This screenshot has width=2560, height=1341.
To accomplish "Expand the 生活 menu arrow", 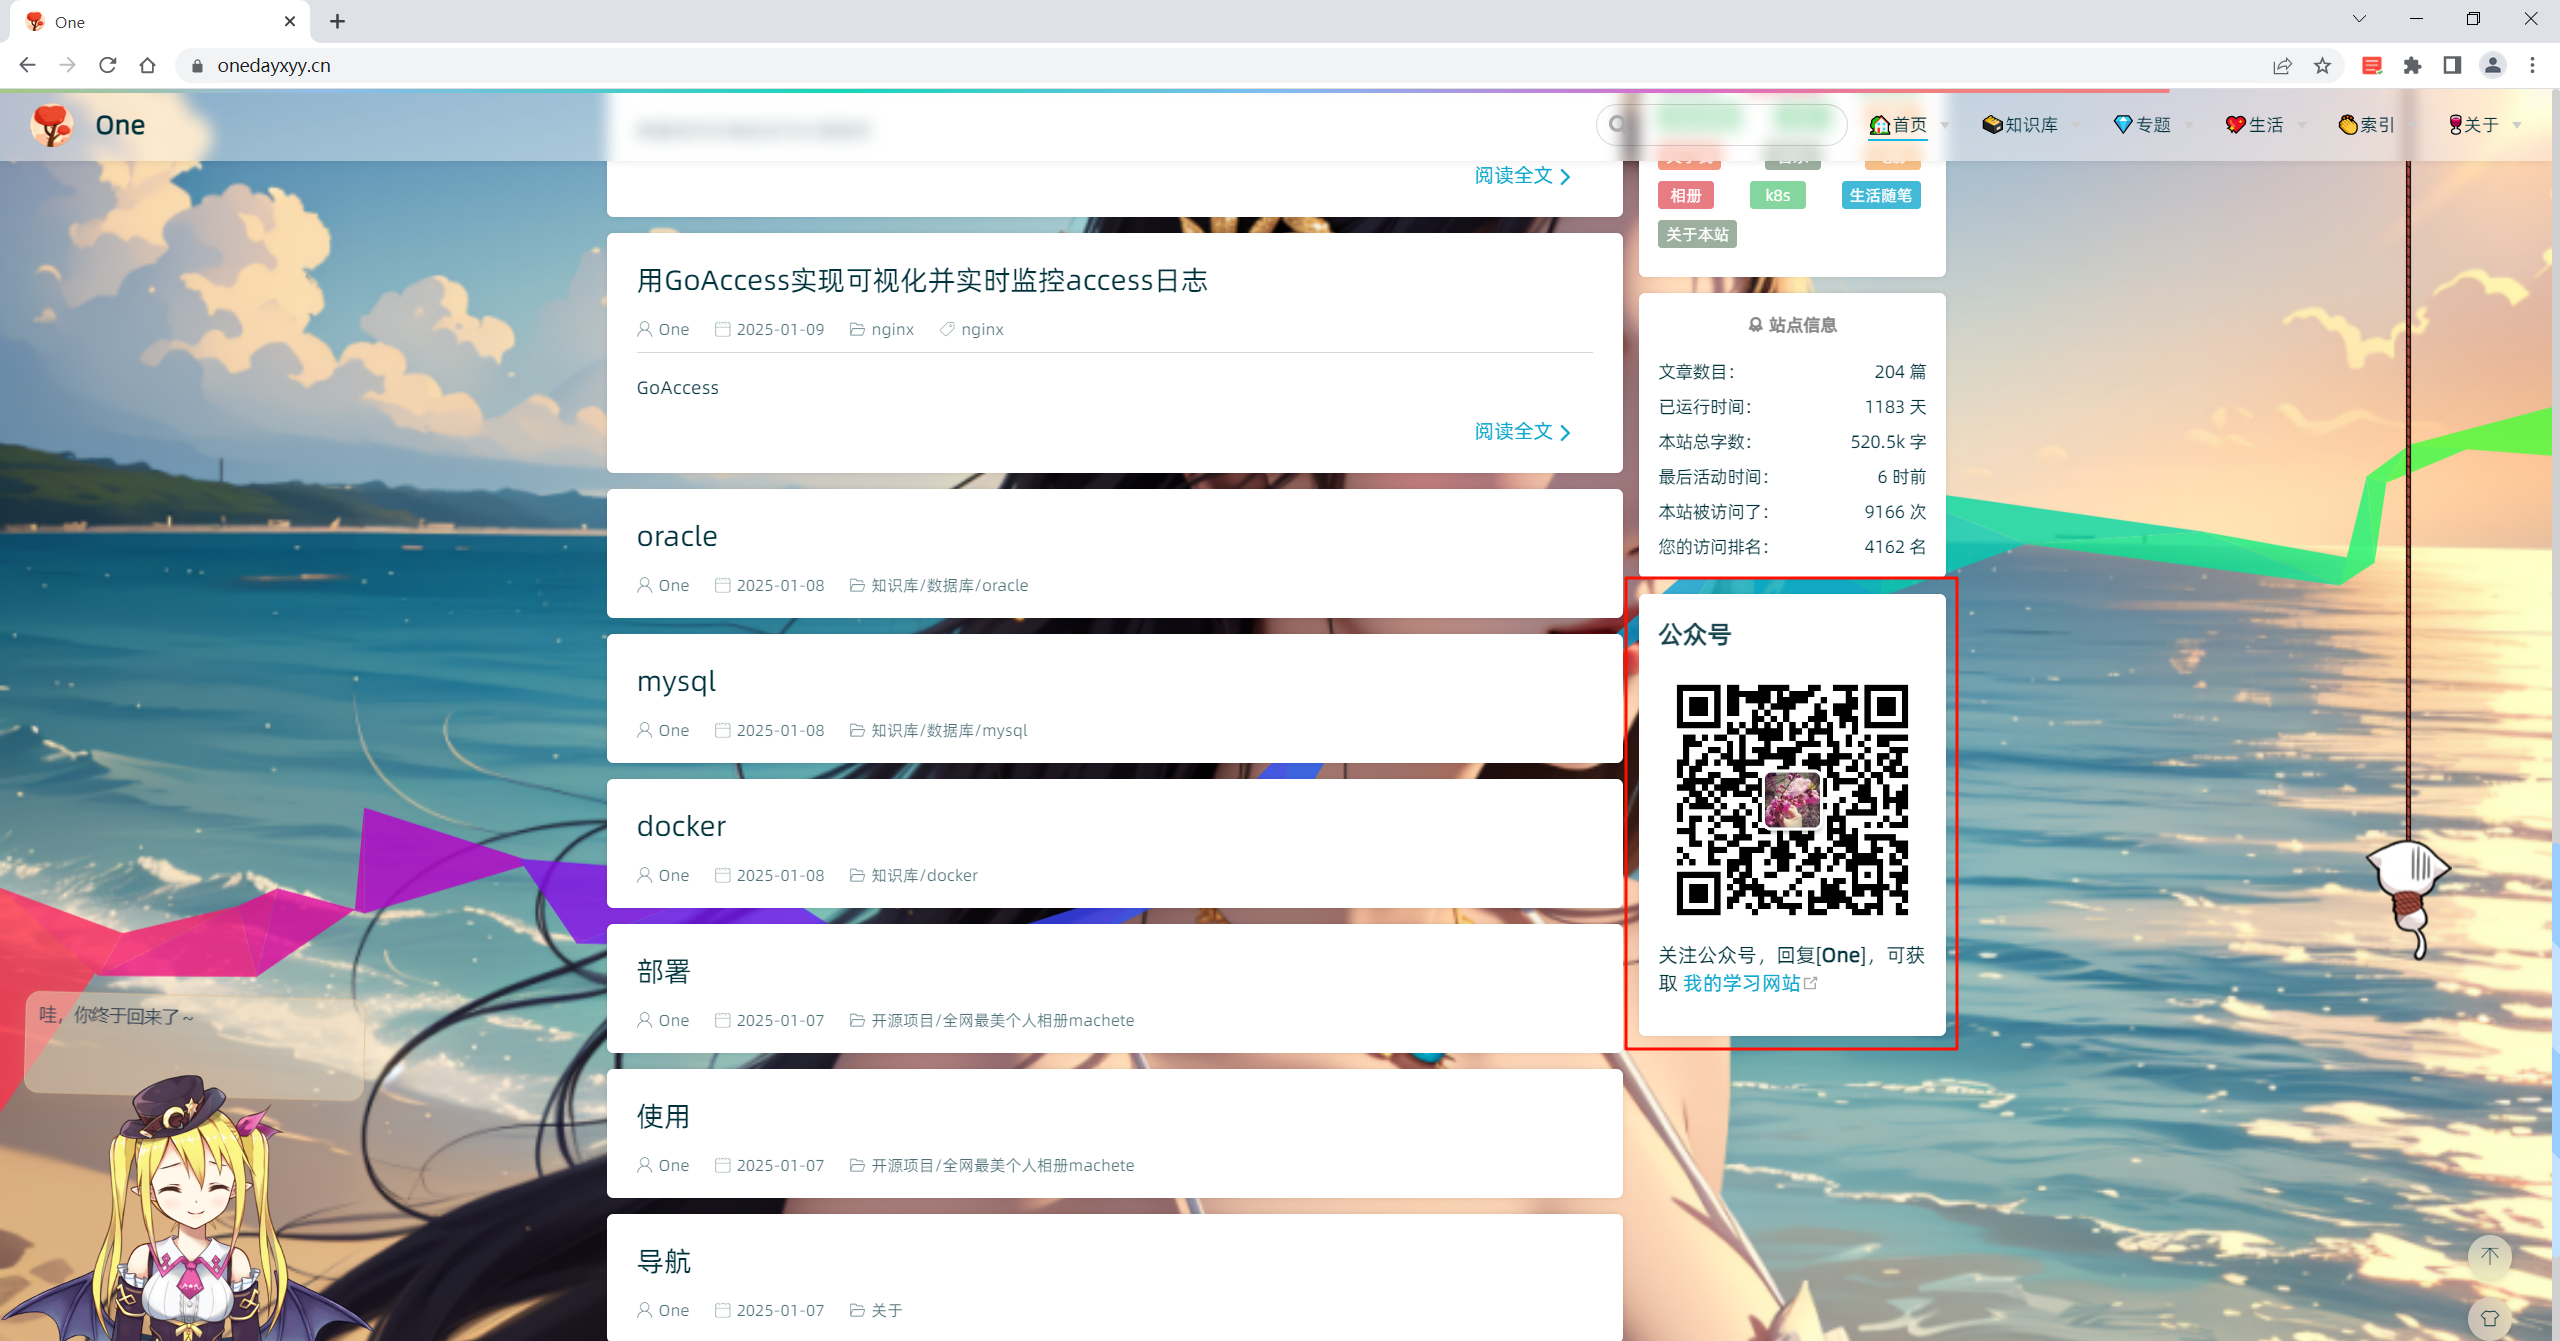I will click(2301, 125).
